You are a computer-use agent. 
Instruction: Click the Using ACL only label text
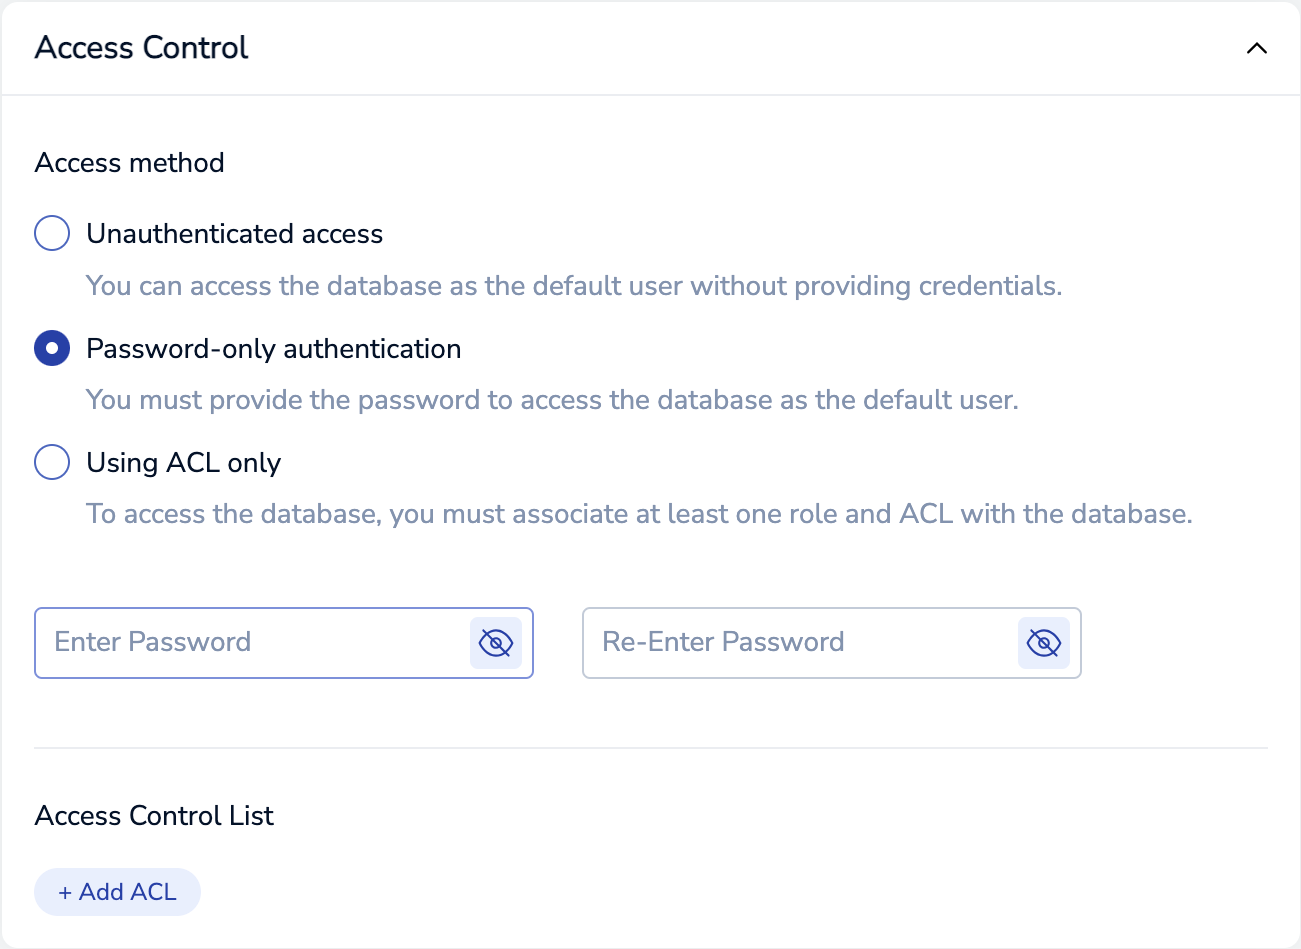click(x=183, y=463)
